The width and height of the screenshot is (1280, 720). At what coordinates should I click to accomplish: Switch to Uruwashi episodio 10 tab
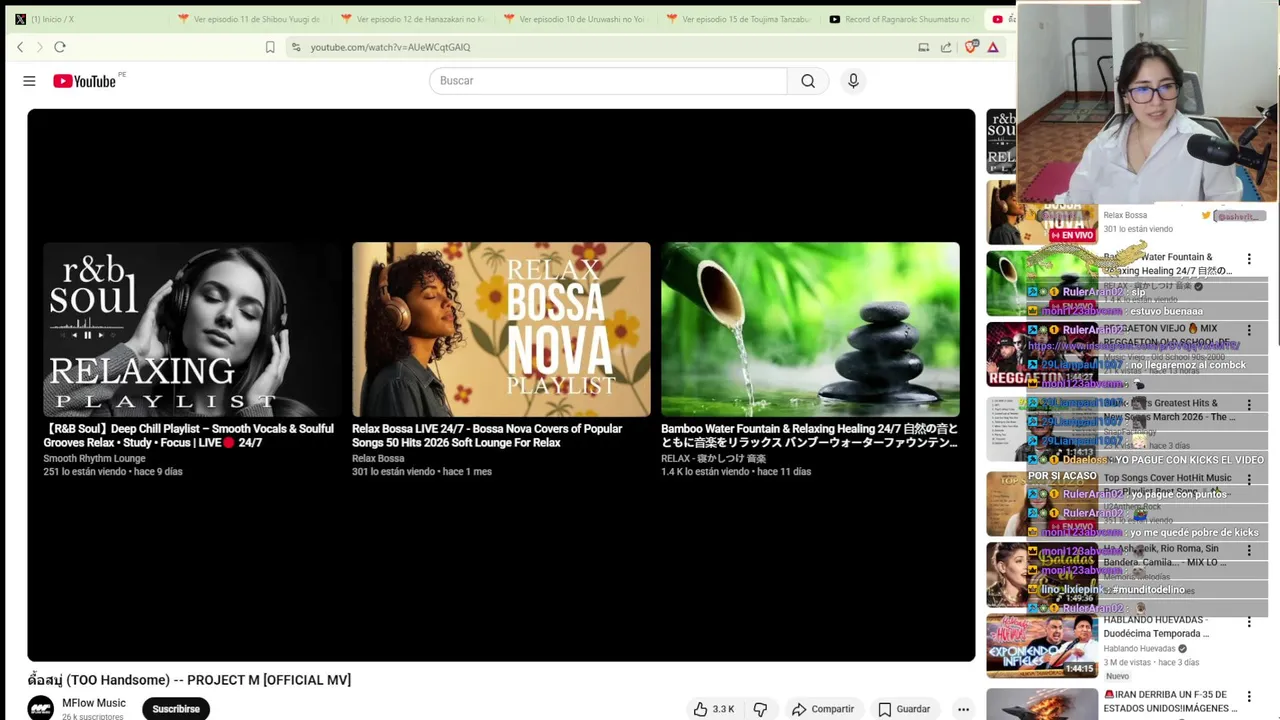coord(576,19)
